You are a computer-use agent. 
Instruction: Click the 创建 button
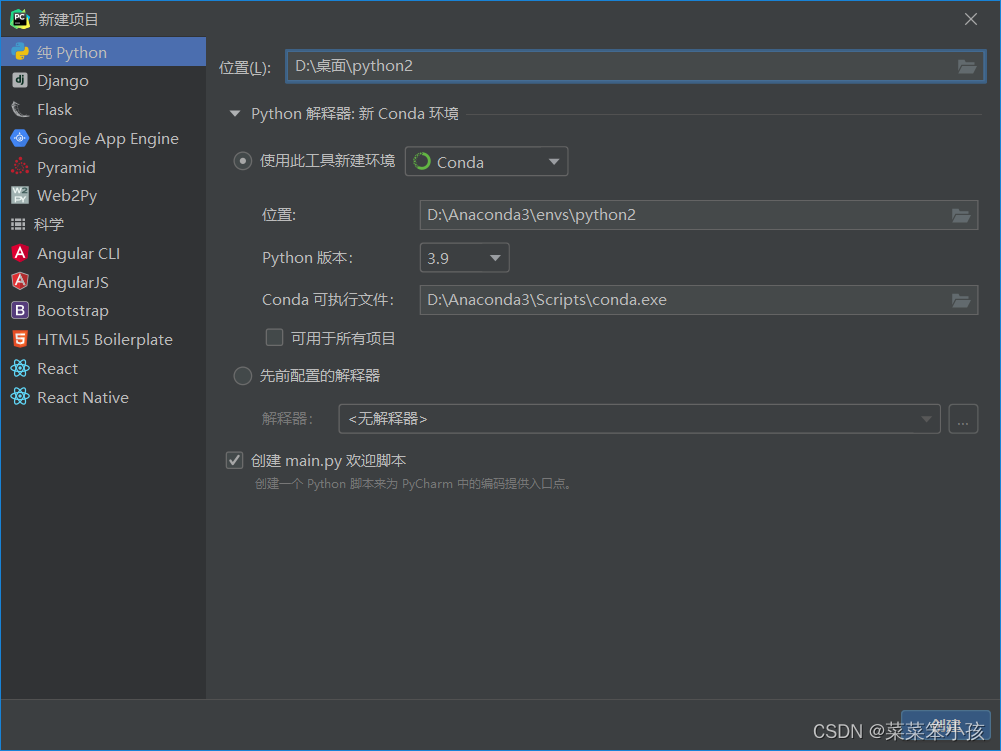945,727
